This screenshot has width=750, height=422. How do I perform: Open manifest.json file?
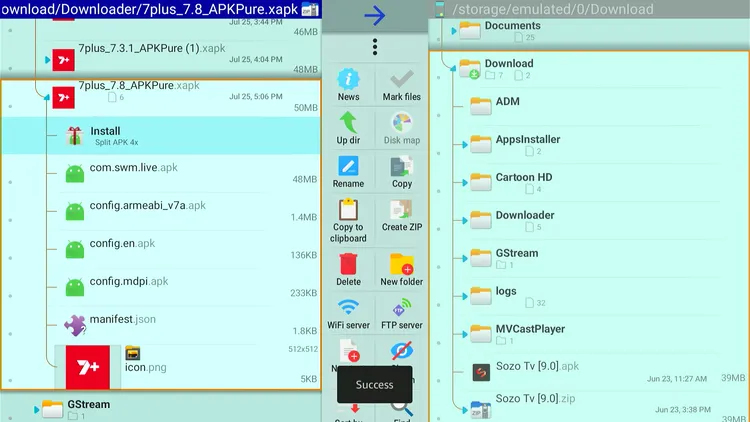tap(161, 324)
